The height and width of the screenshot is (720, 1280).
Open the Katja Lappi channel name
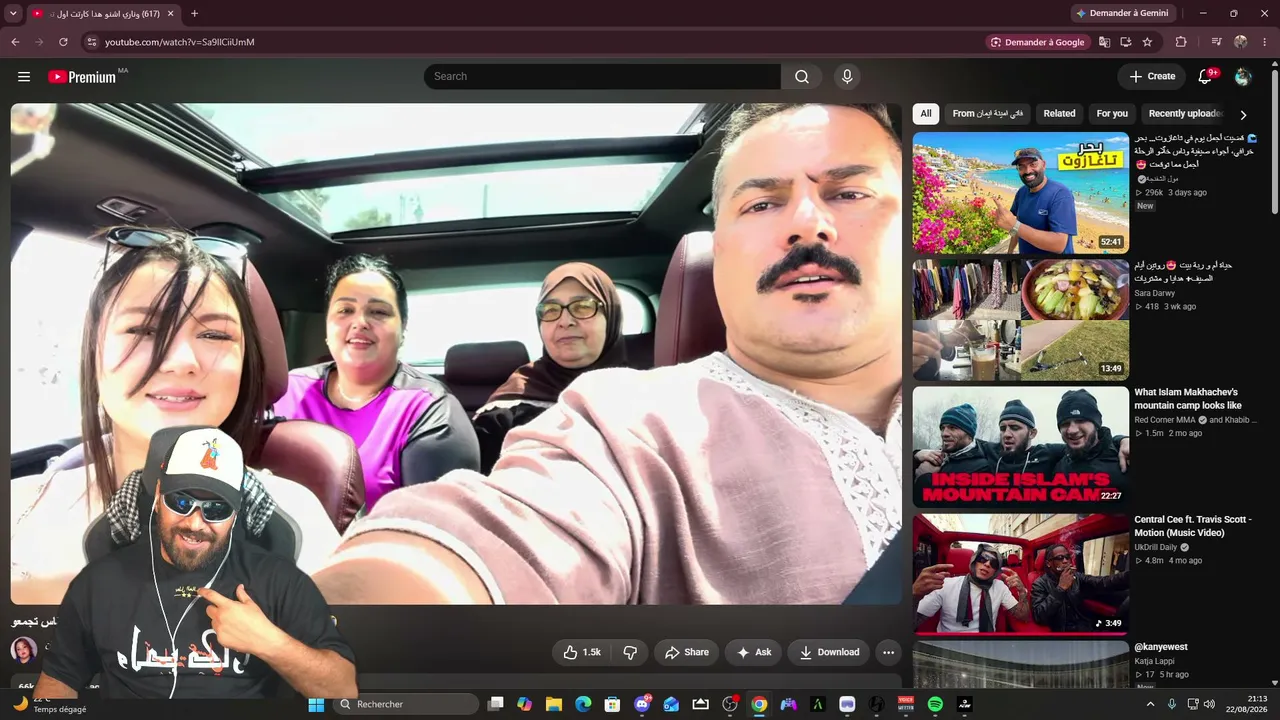pyautogui.click(x=1155, y=661)
